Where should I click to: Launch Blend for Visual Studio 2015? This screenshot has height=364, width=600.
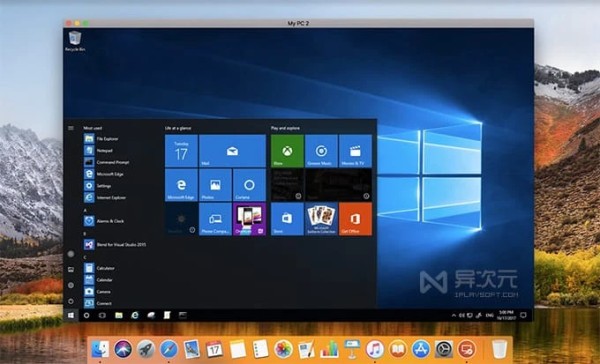coord(115,244)
